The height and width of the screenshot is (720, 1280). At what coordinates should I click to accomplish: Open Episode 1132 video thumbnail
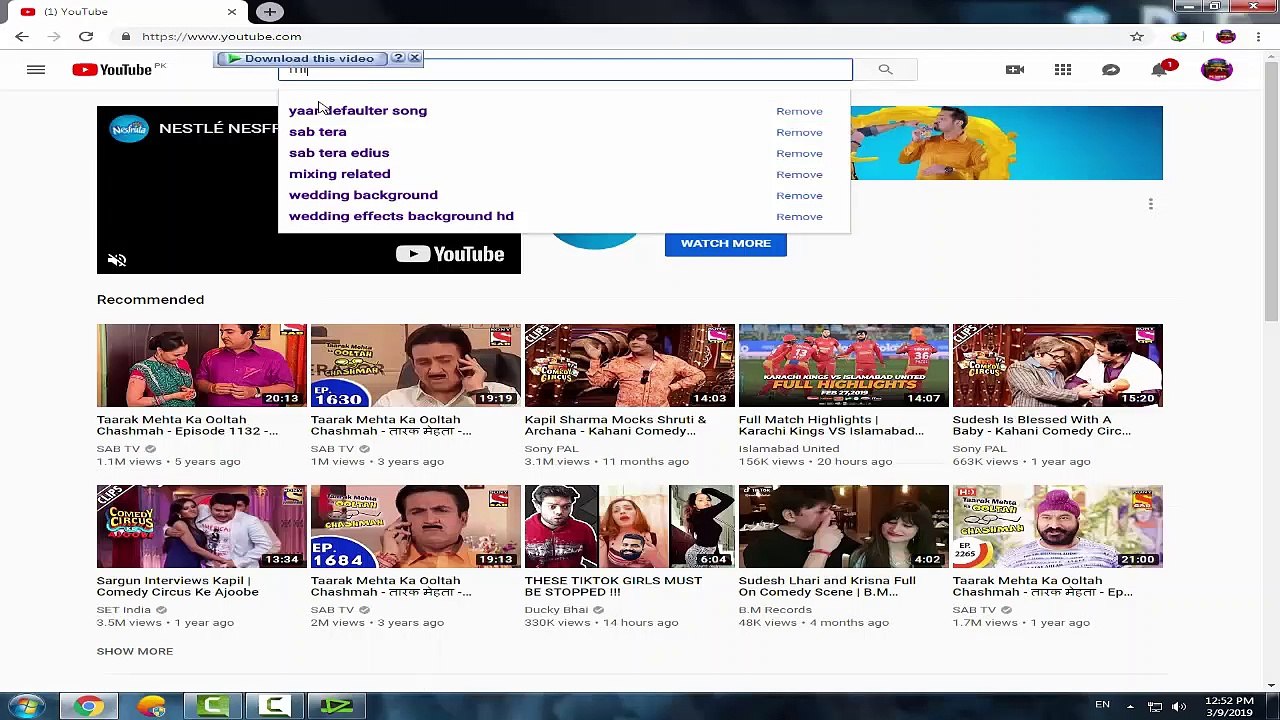(202, 365)
